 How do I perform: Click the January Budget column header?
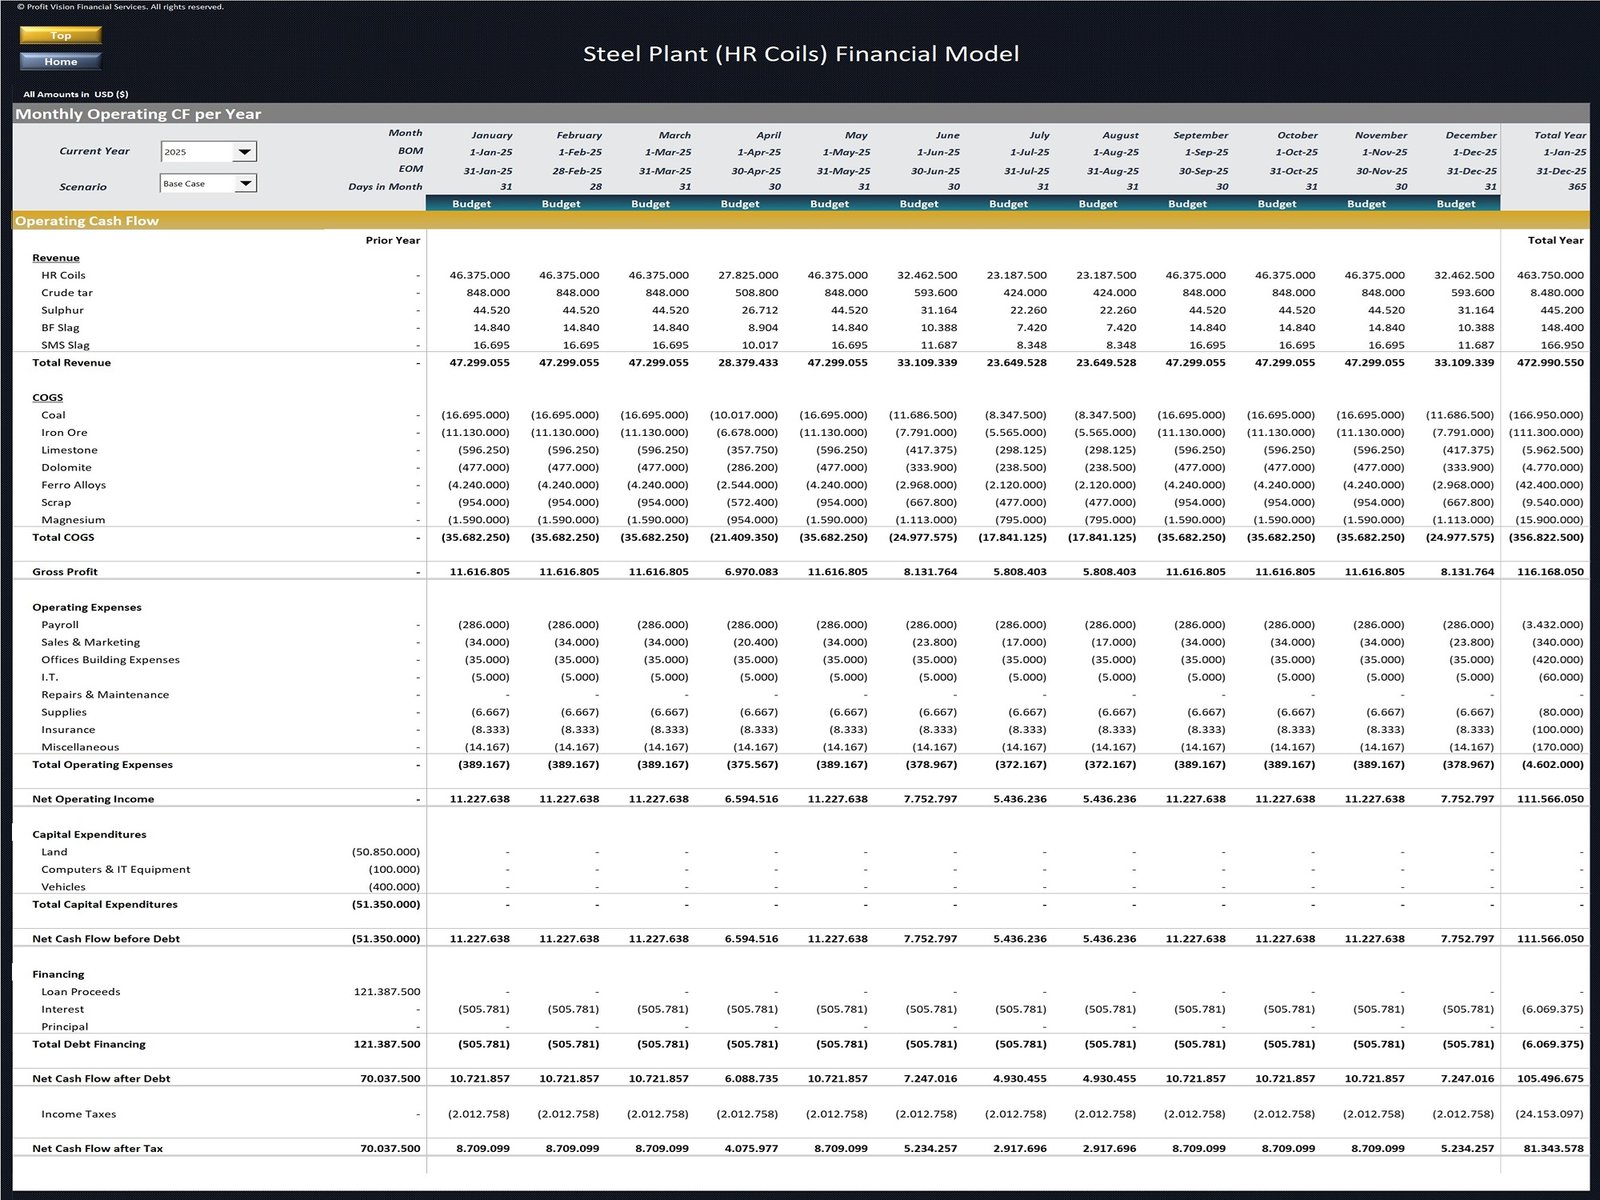pyautogui.click(x=471, y=204)
